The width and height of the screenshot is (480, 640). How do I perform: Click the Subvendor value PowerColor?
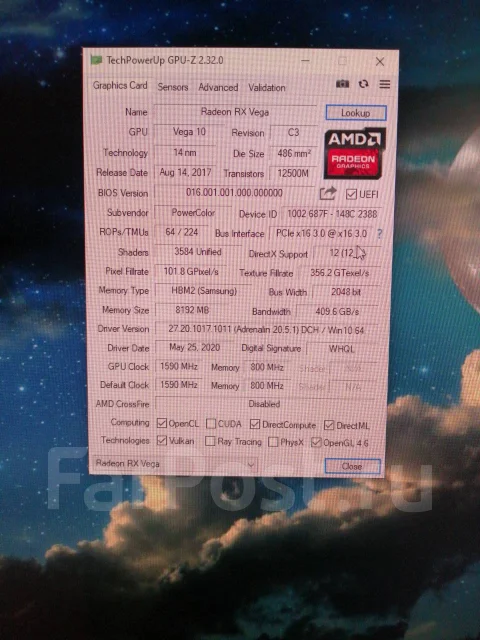[193, 213]
